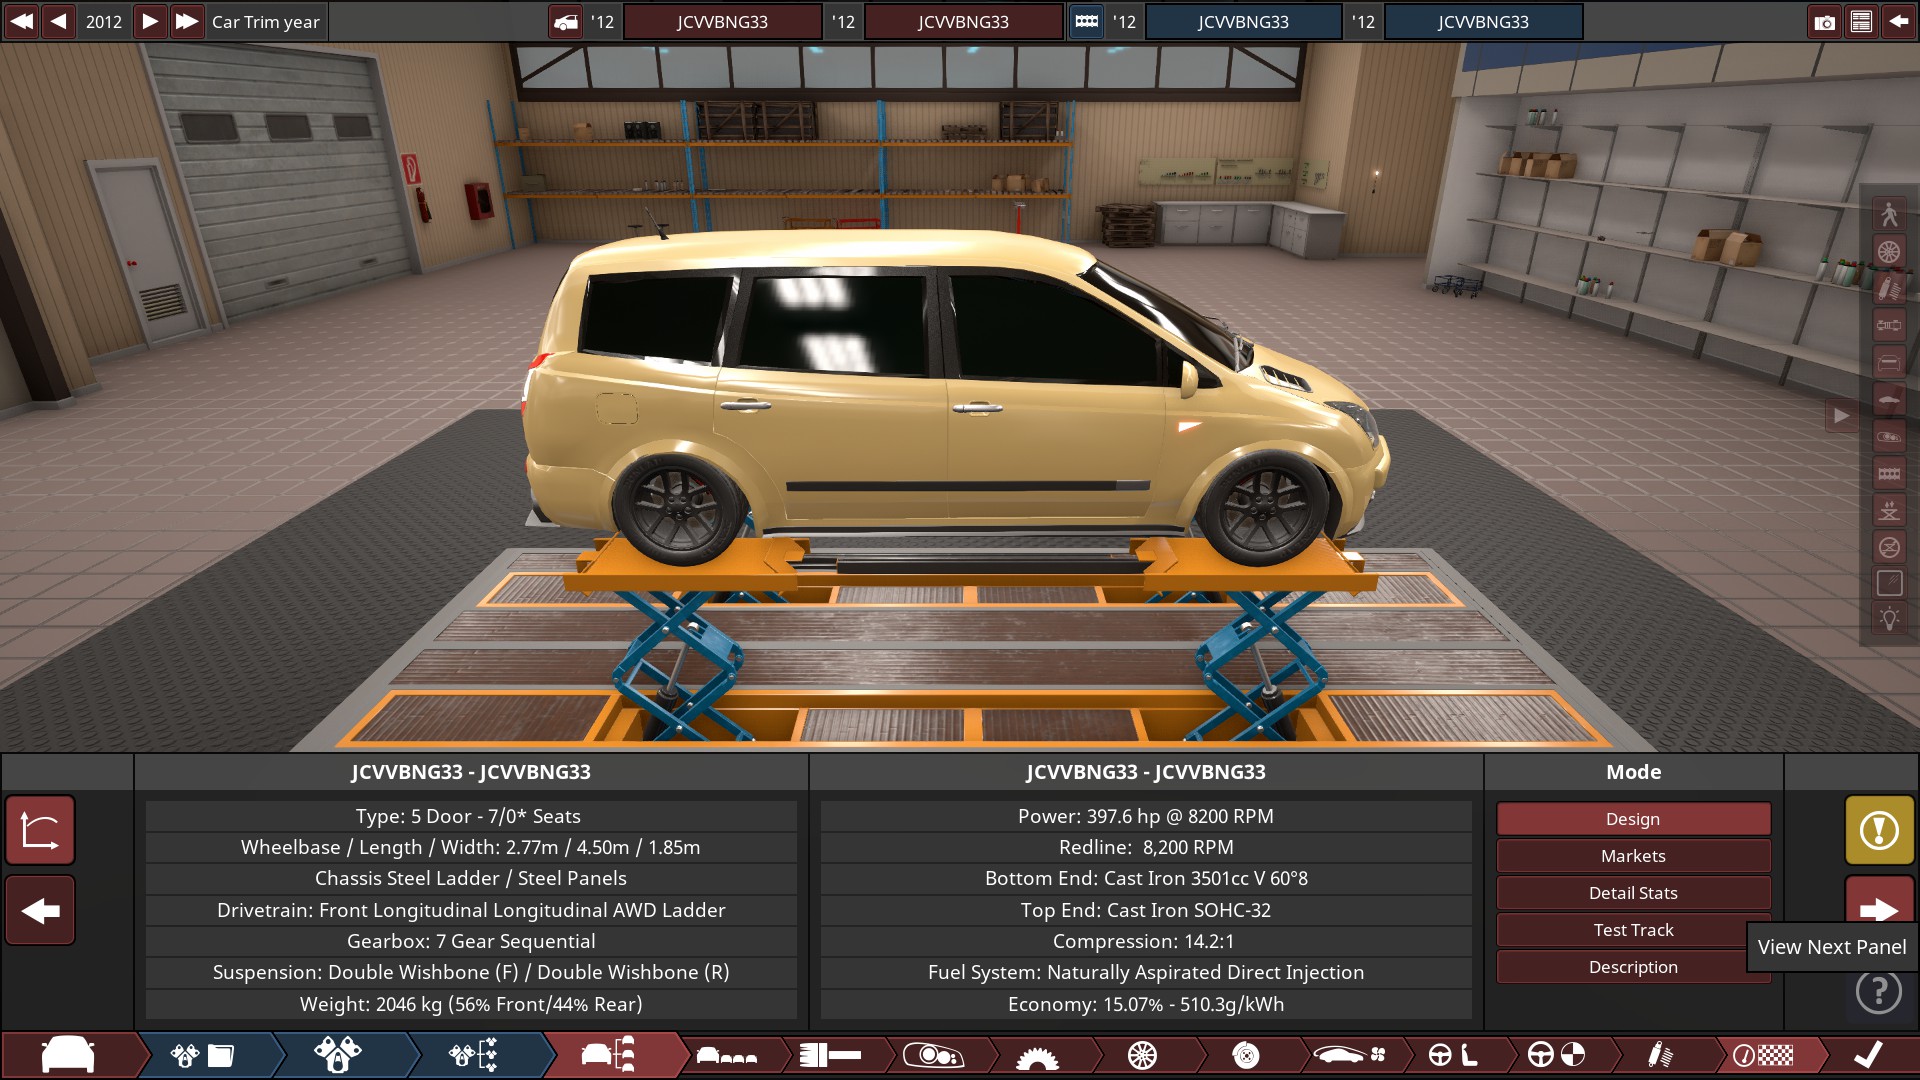Open body variants step in bottom bar
This screenshot has width=1920, height=1080.
click(x=727, y=1055)
